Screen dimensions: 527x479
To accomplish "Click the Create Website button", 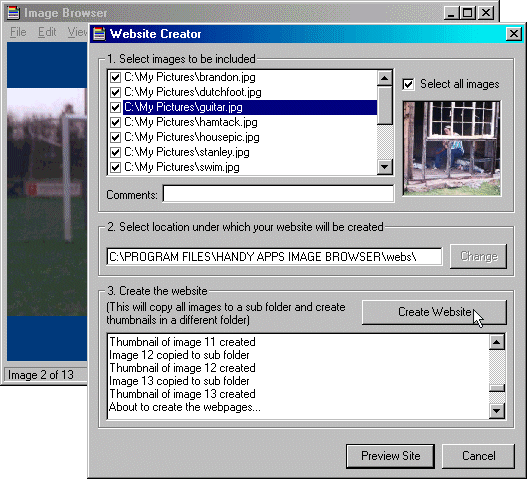I will (x=434, y=312).
